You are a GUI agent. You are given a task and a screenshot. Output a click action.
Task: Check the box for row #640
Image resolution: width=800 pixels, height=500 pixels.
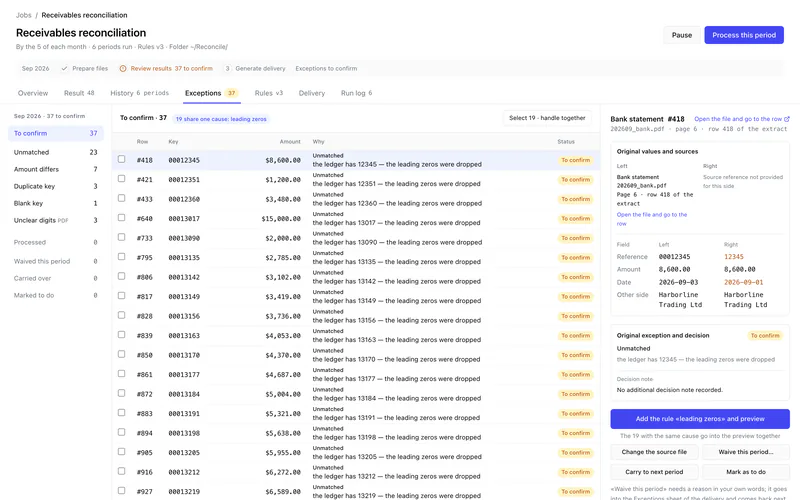pyautogui.click(x=121, y=217)
